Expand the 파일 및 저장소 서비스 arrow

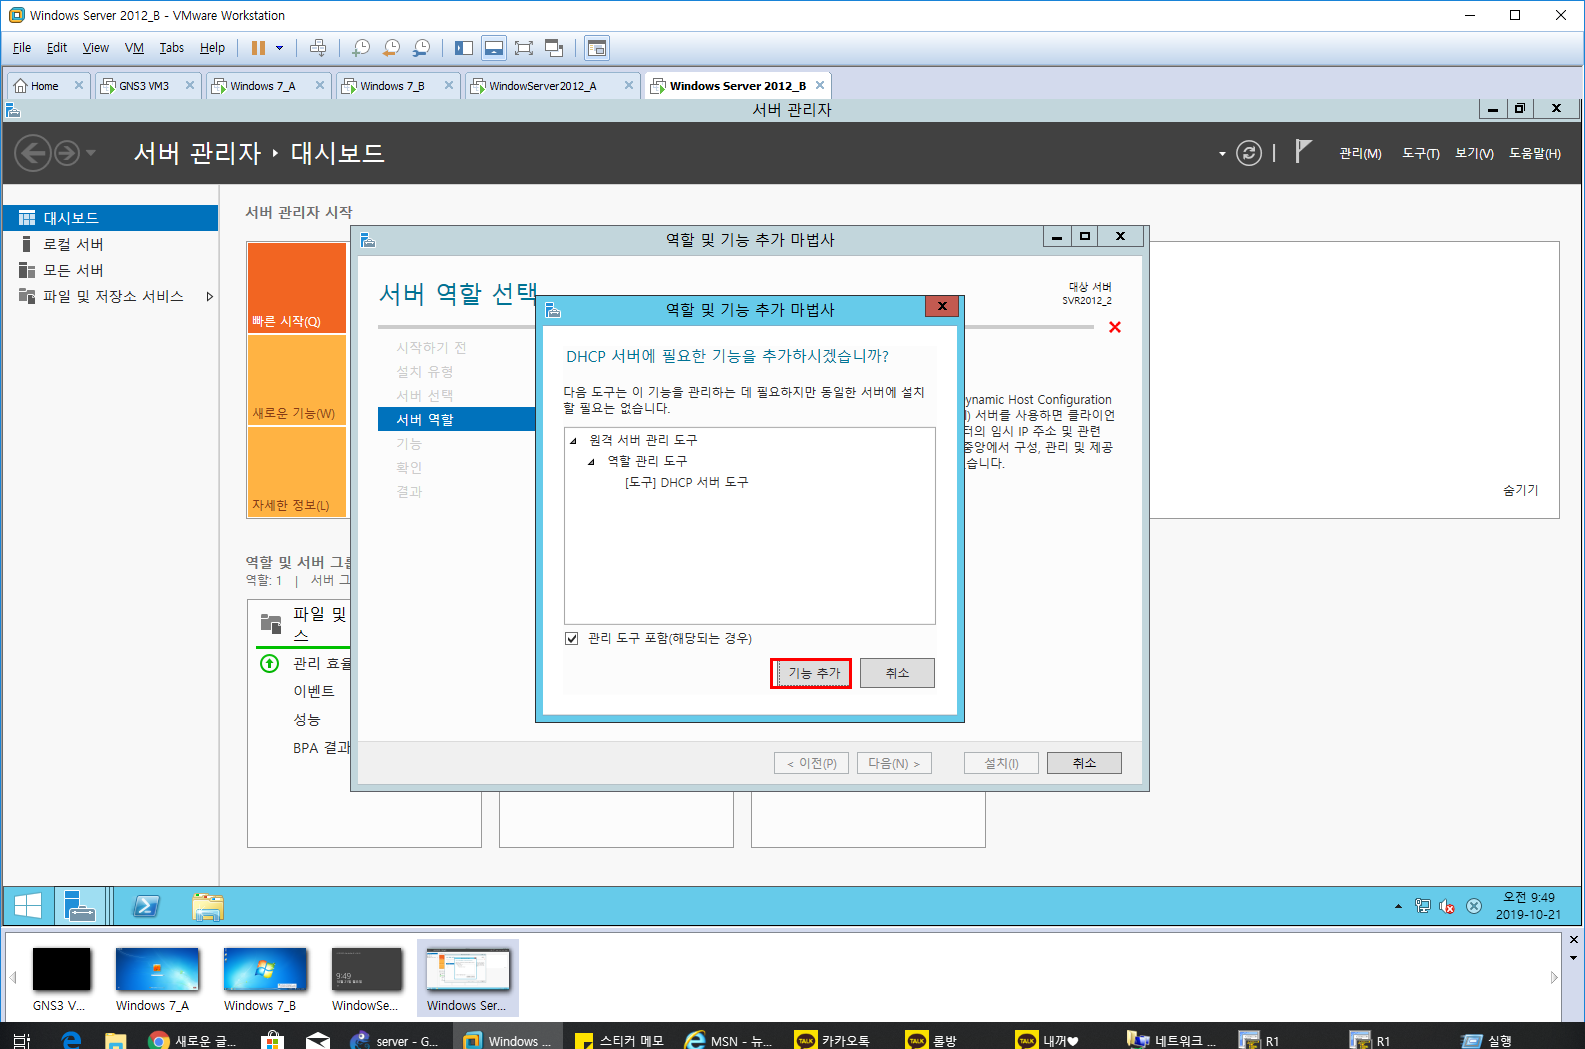coord(209,296)
